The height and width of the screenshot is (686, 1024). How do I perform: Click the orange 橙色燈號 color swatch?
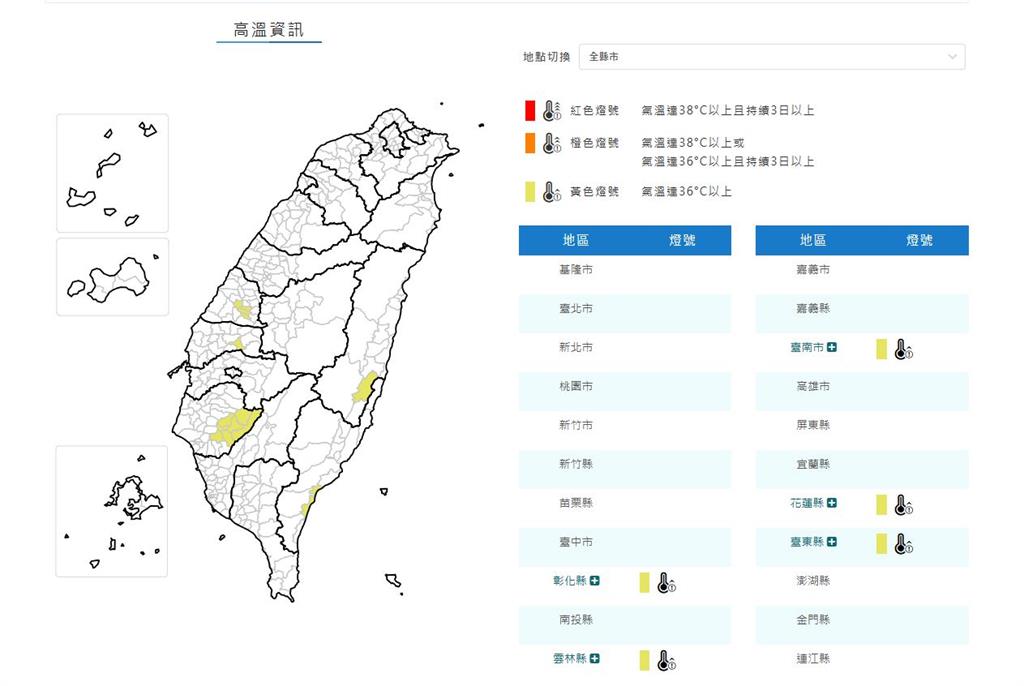(x=530, y=143)
